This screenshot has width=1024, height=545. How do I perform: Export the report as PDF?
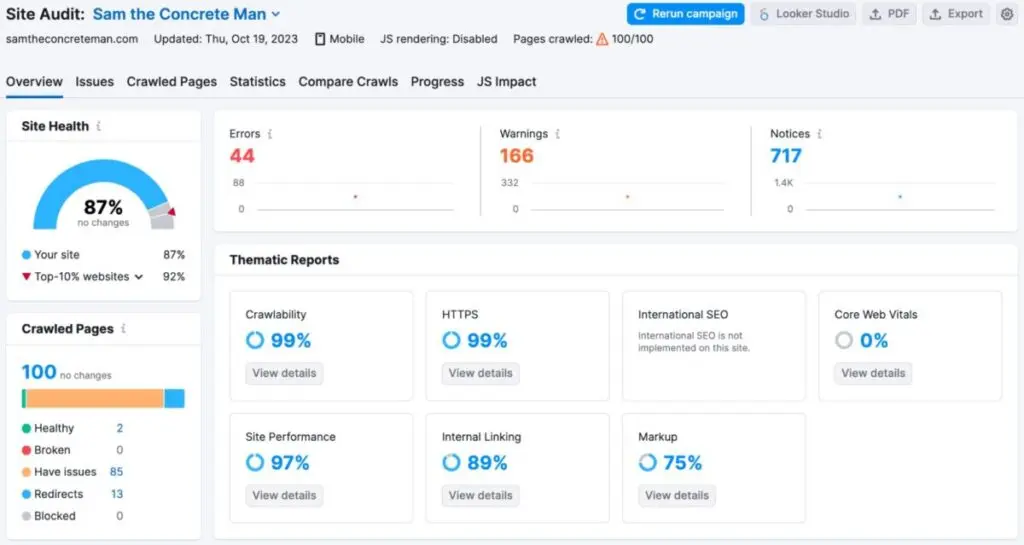click(x=888, y=14)
